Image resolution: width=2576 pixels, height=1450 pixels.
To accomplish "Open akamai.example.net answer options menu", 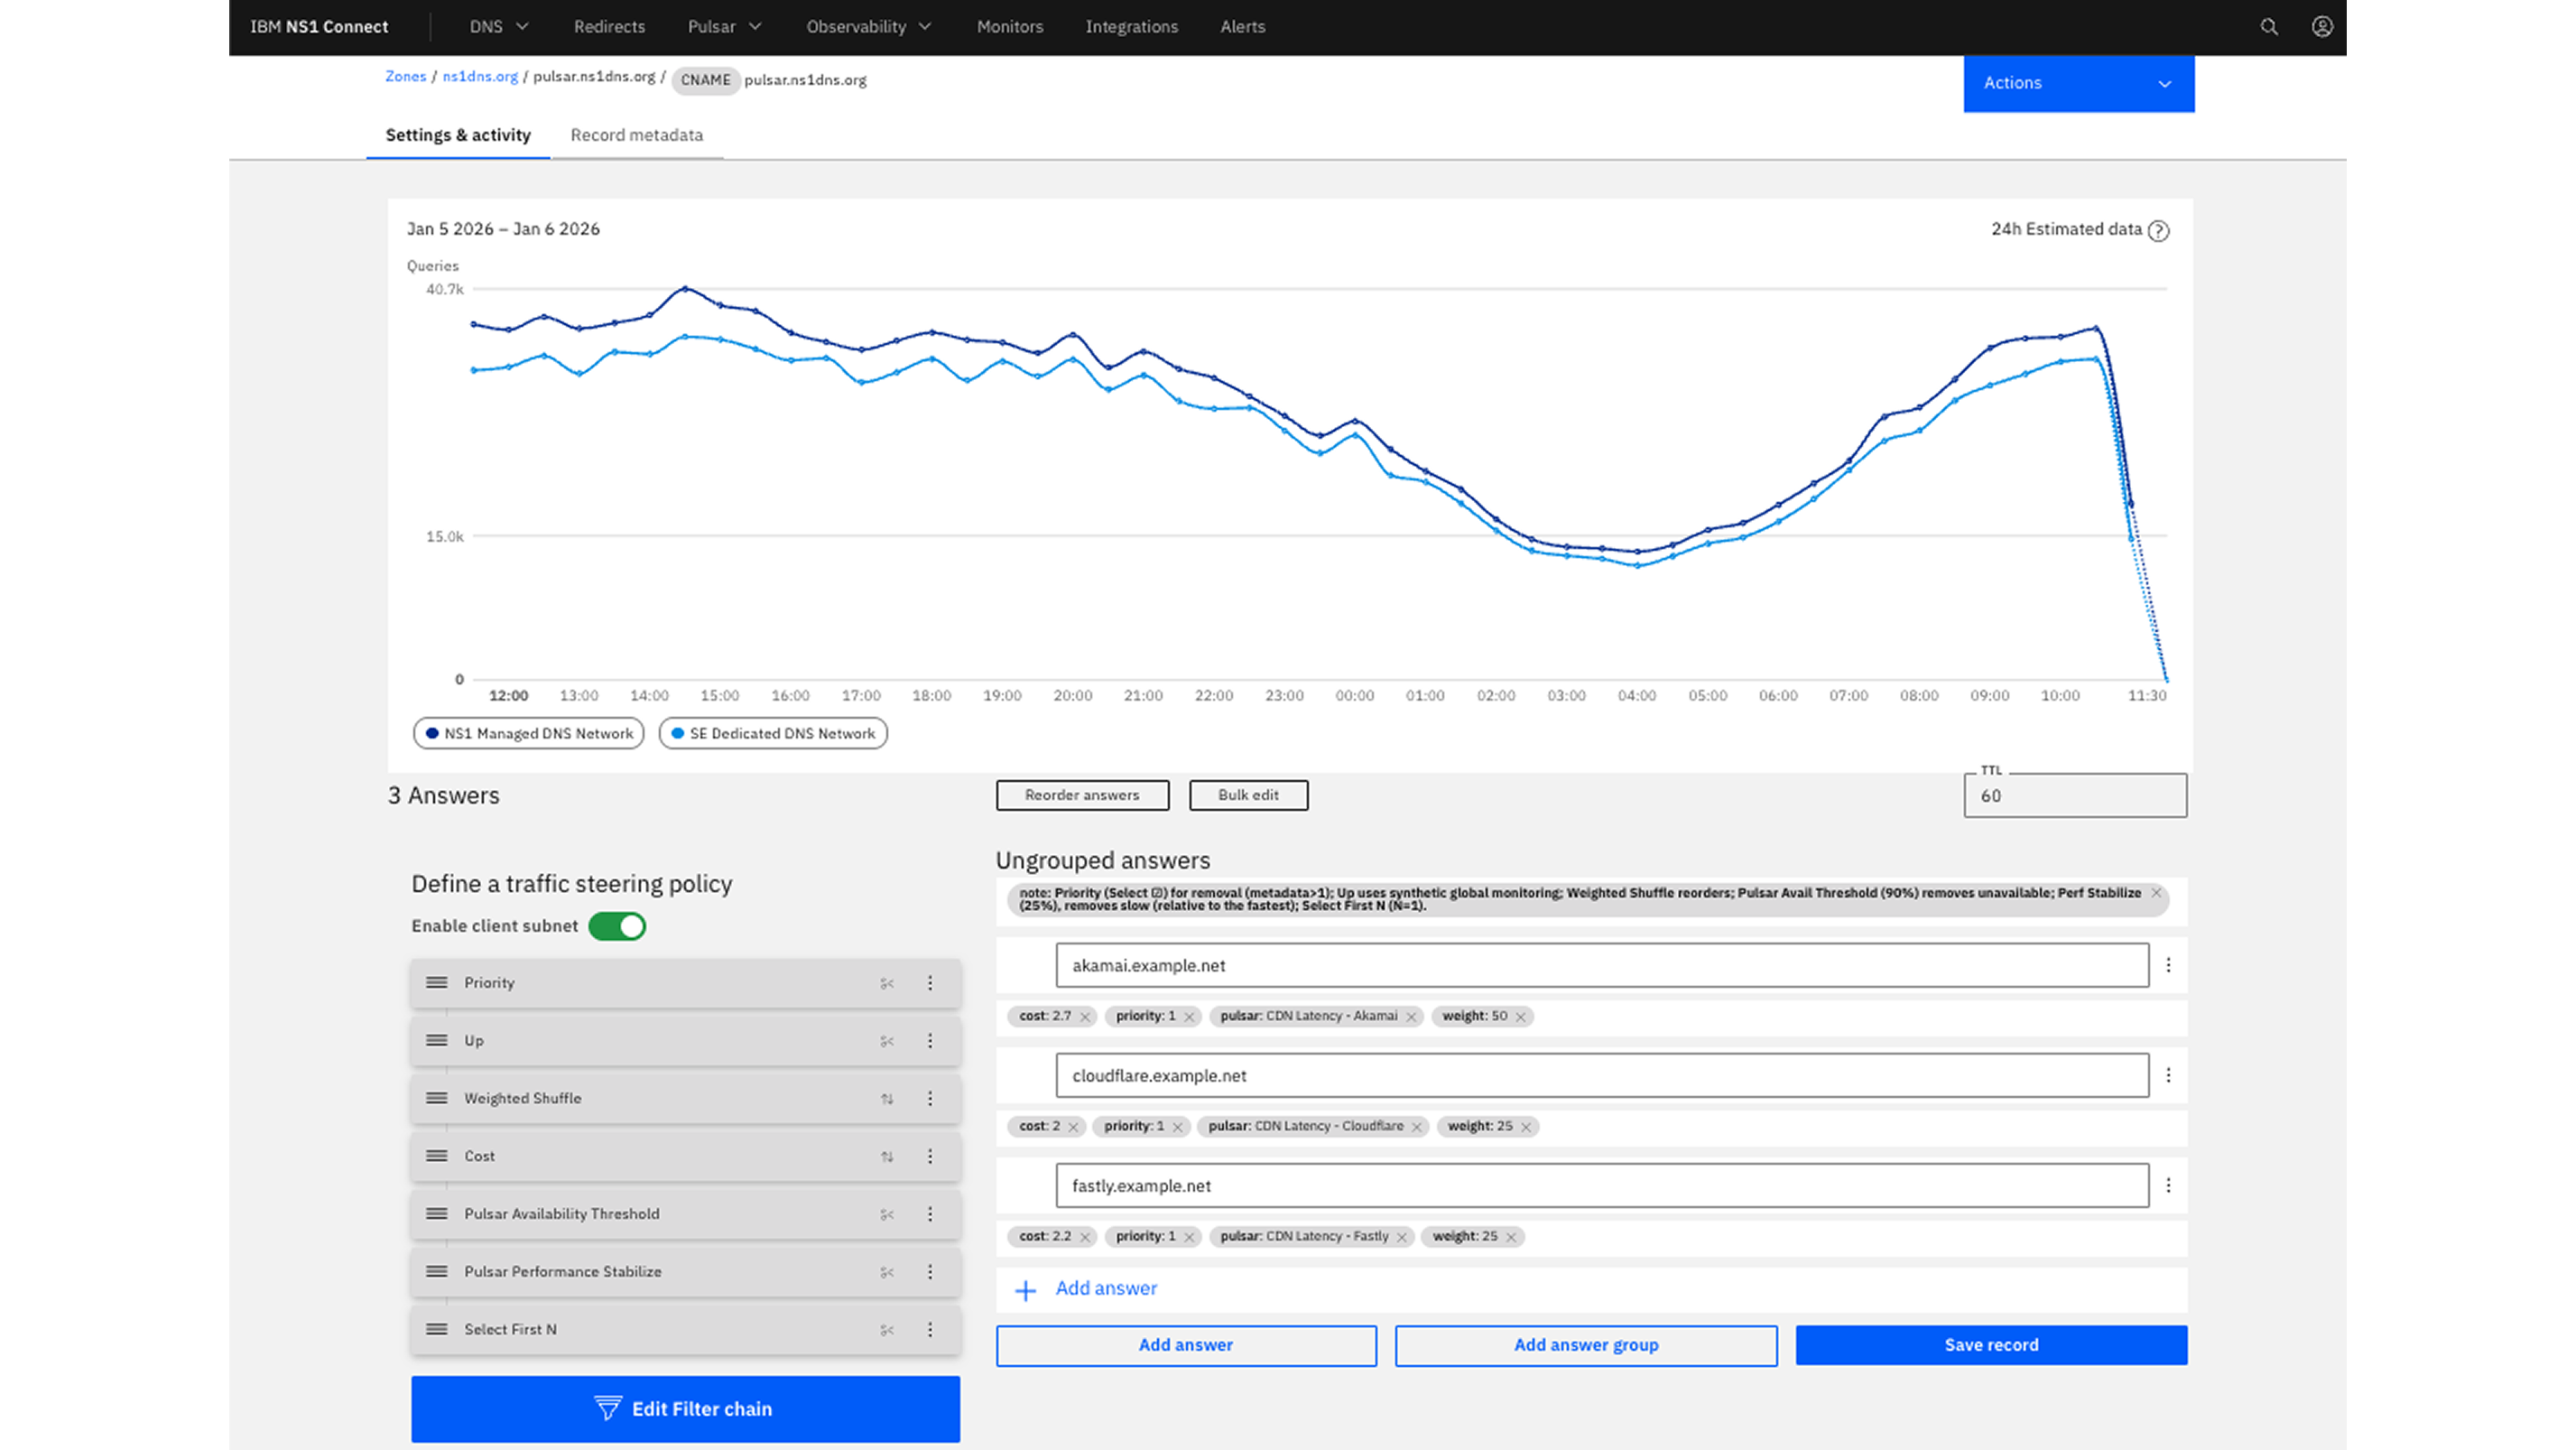I will click(x=2168, y=965).
